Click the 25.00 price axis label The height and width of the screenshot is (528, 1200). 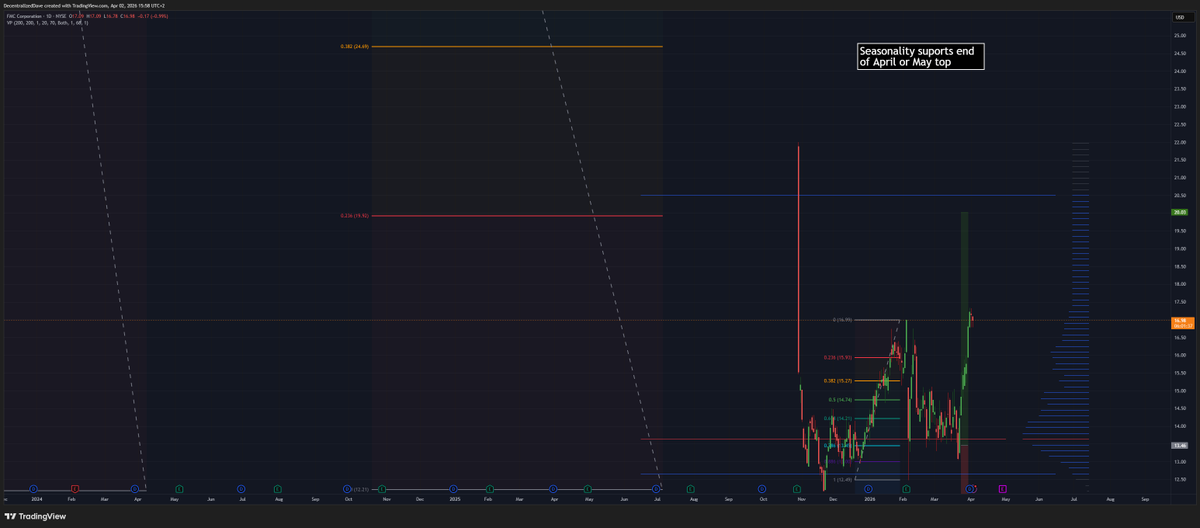(1180, 35)
